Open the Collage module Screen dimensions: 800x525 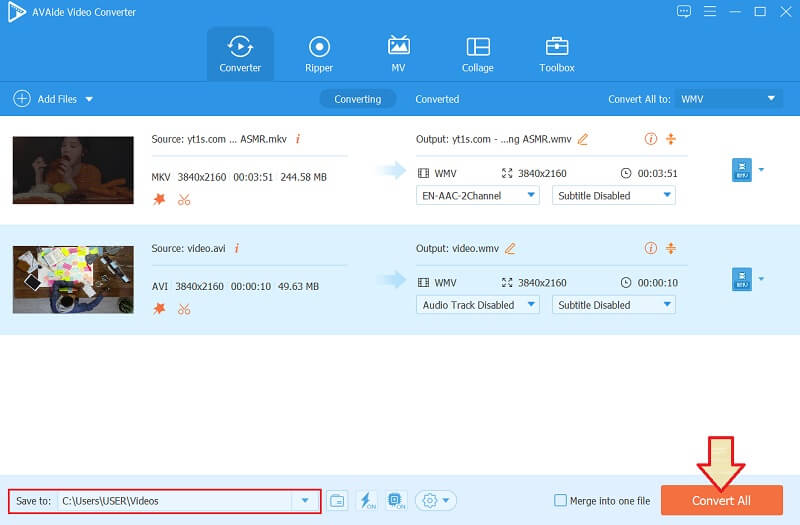pyautogui.click(x=478, y=54)
